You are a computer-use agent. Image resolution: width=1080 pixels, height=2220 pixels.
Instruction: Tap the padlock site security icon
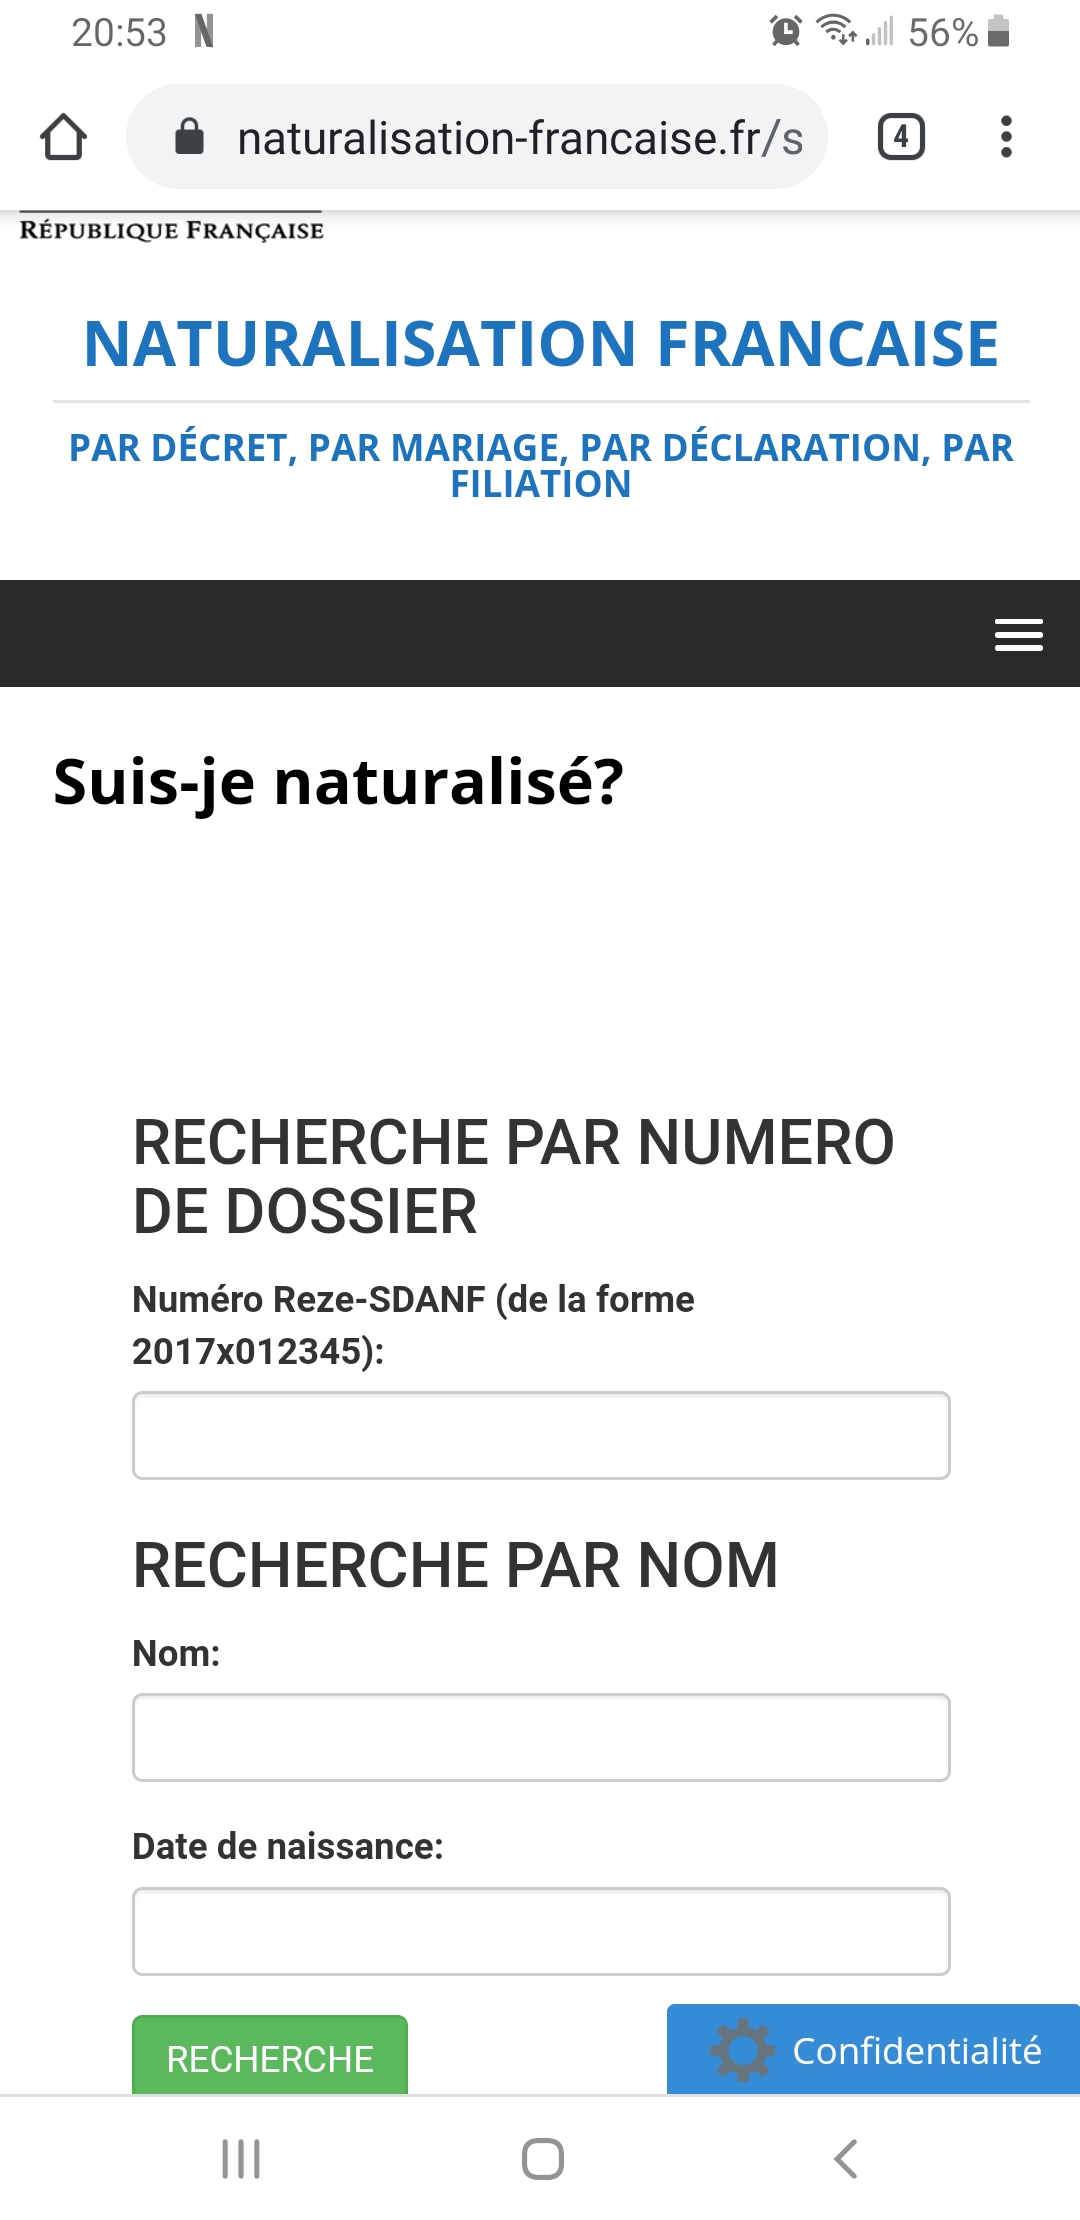[189, 137]
